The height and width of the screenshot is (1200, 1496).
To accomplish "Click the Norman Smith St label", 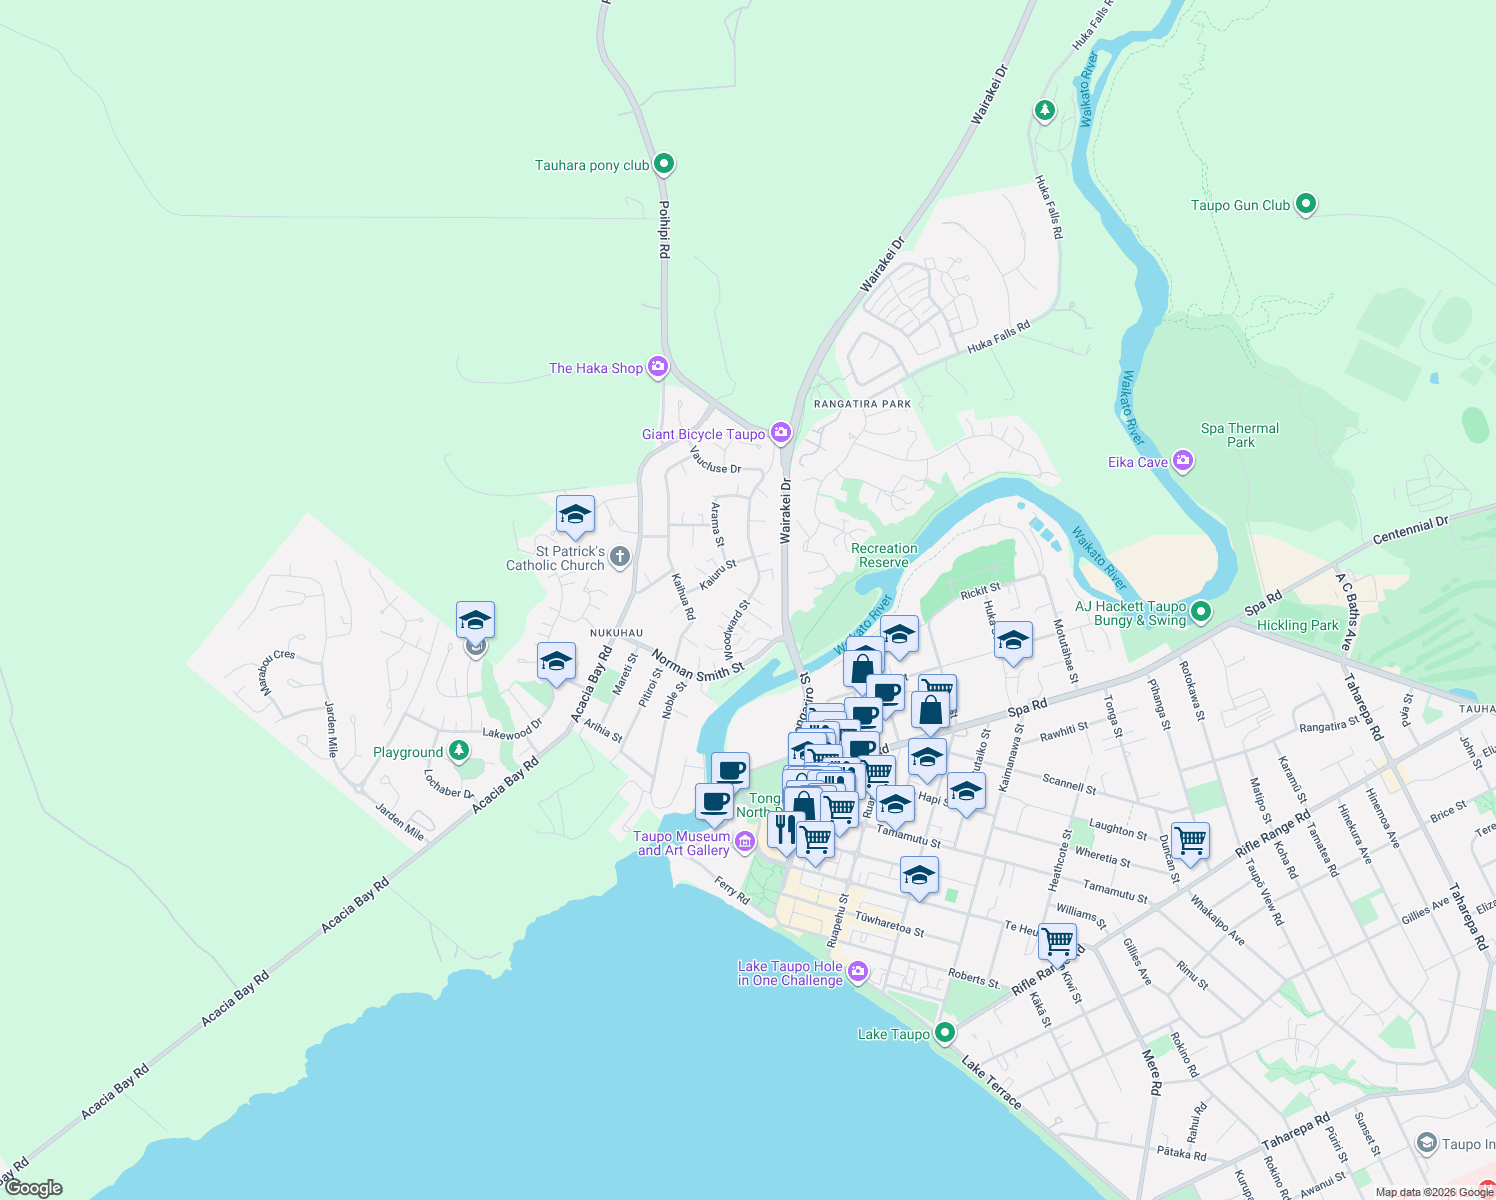I will [x=698, y=667].
